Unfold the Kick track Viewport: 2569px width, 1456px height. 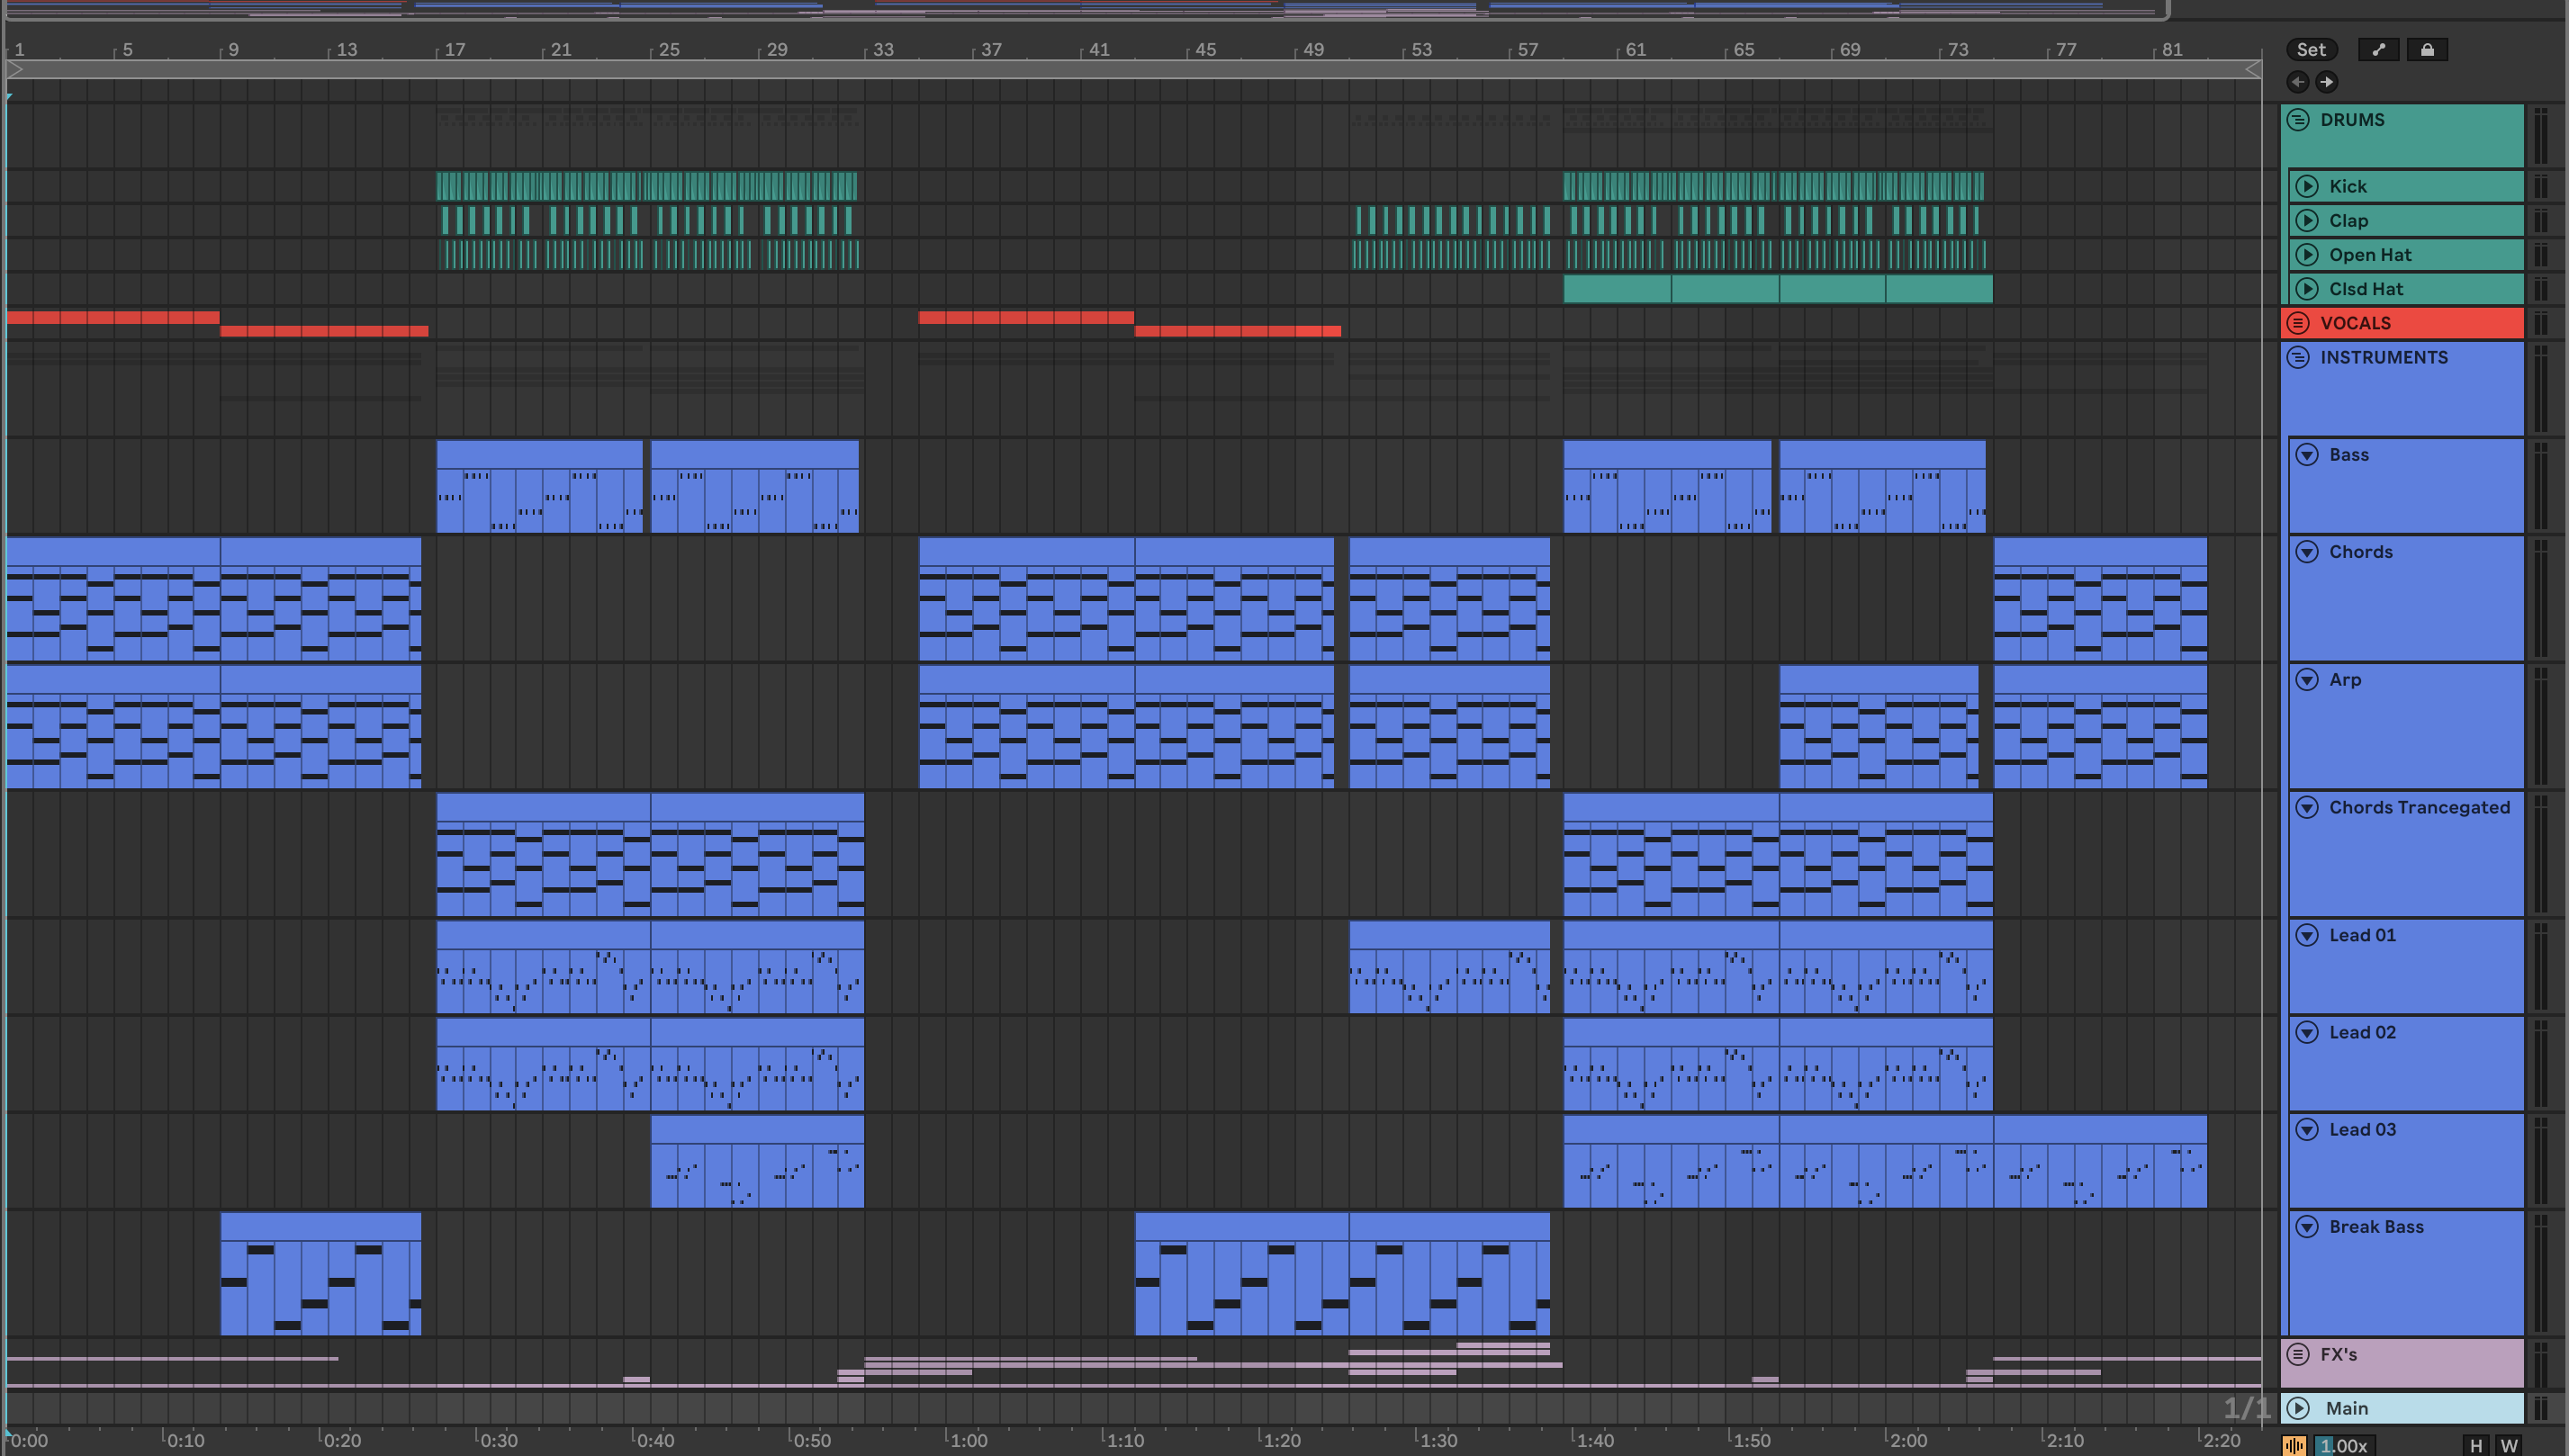click(x=2307, y=186)
